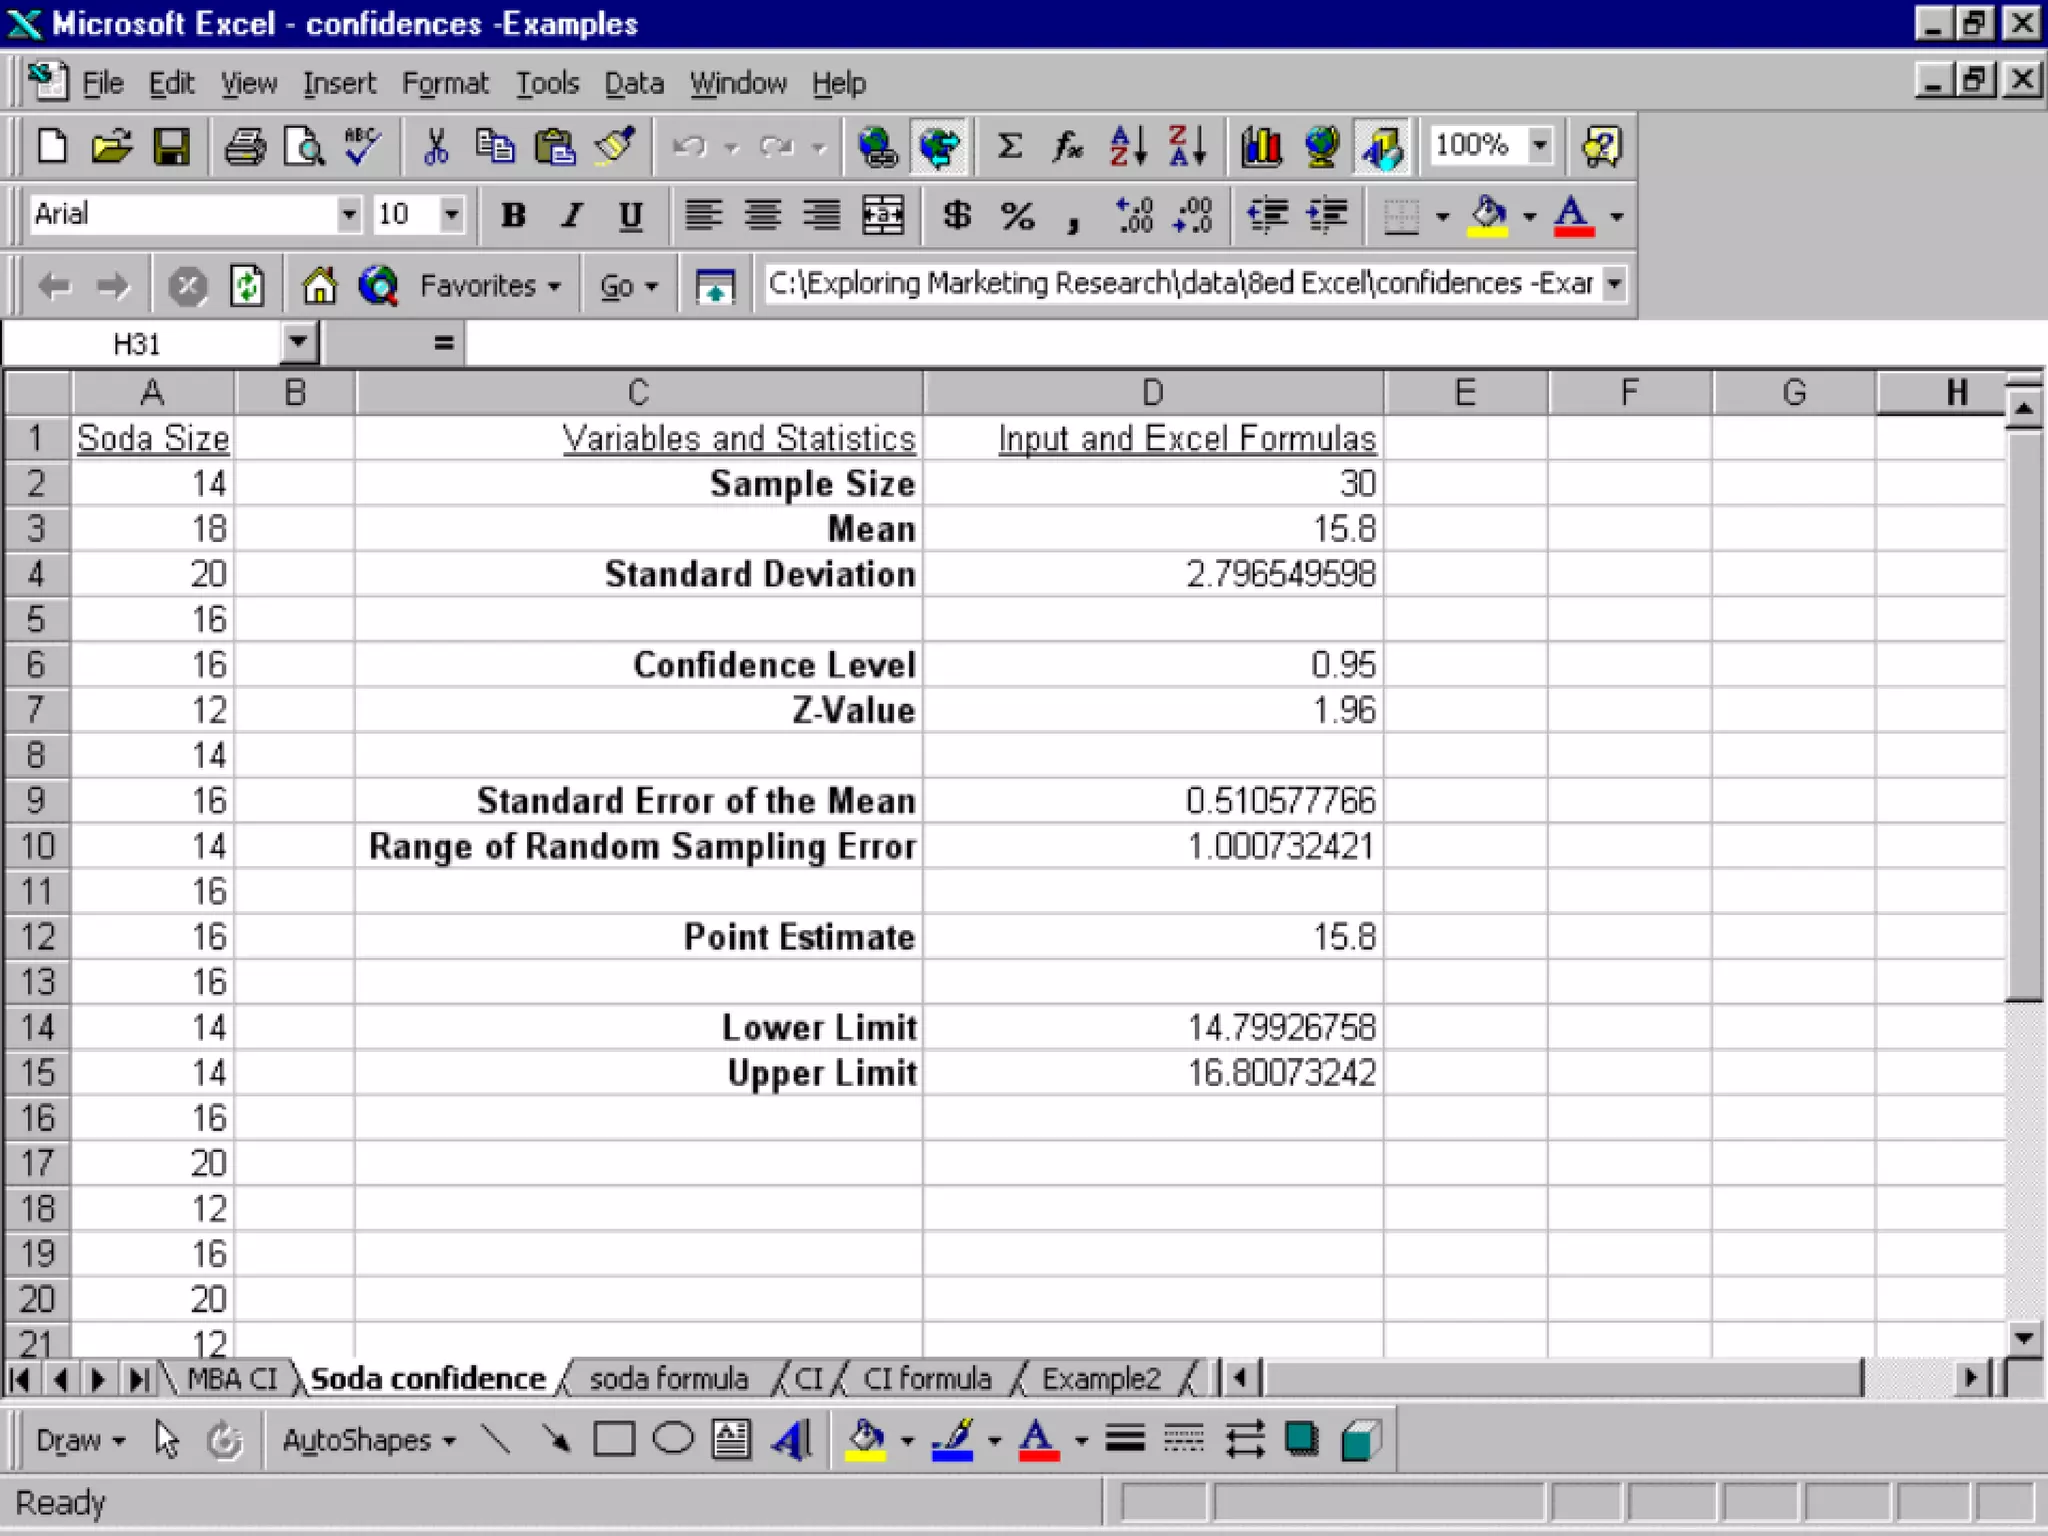The image size is (2048, 1536).
Task: Click the Merge and Center icon
Action: [883, 215]
